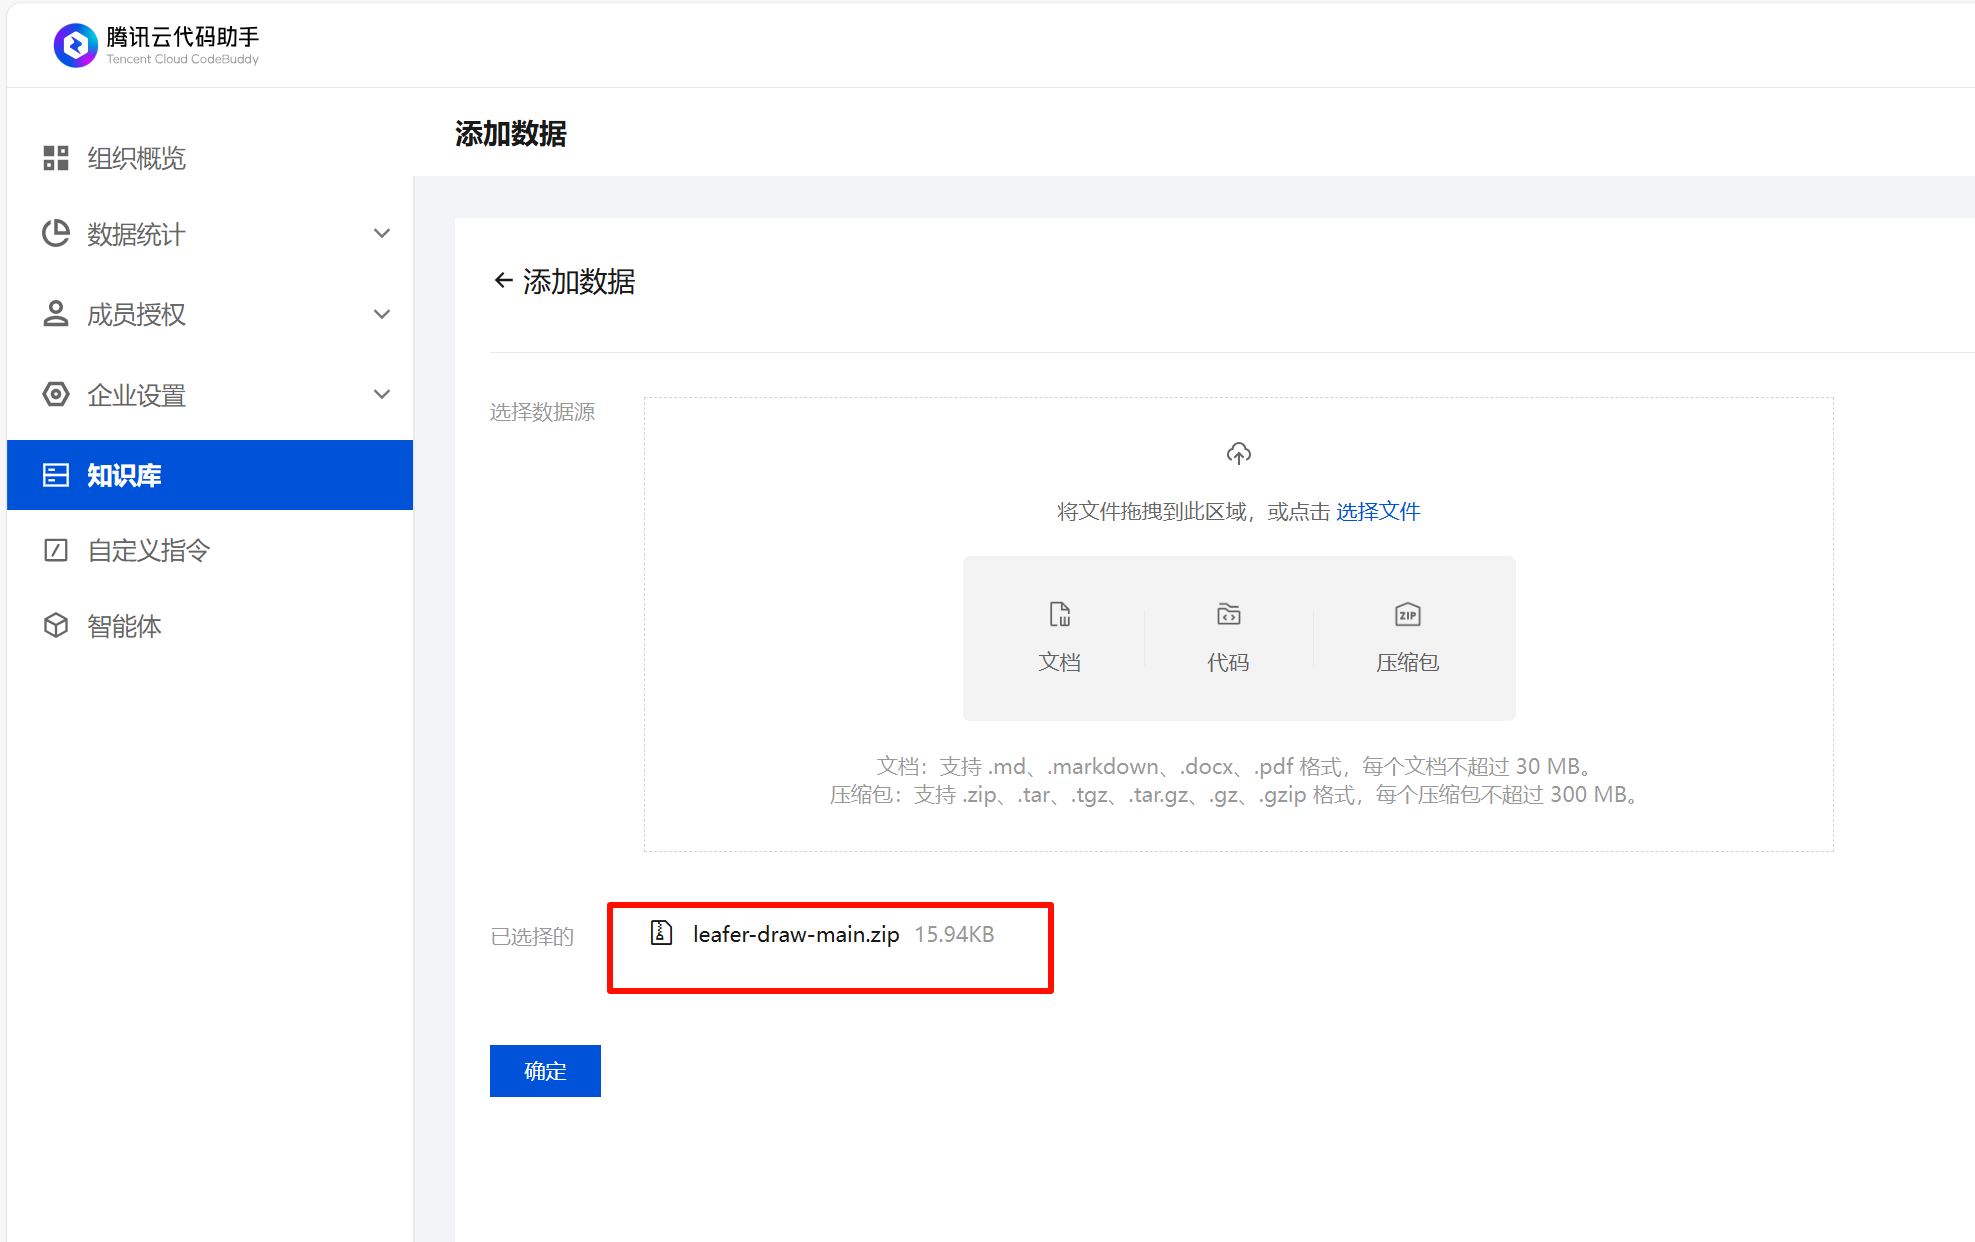This screenshot has width=1975, height=1242.
Task: Click the Tencent Cloud CodeBuddy logo
Action: point(75,45)
